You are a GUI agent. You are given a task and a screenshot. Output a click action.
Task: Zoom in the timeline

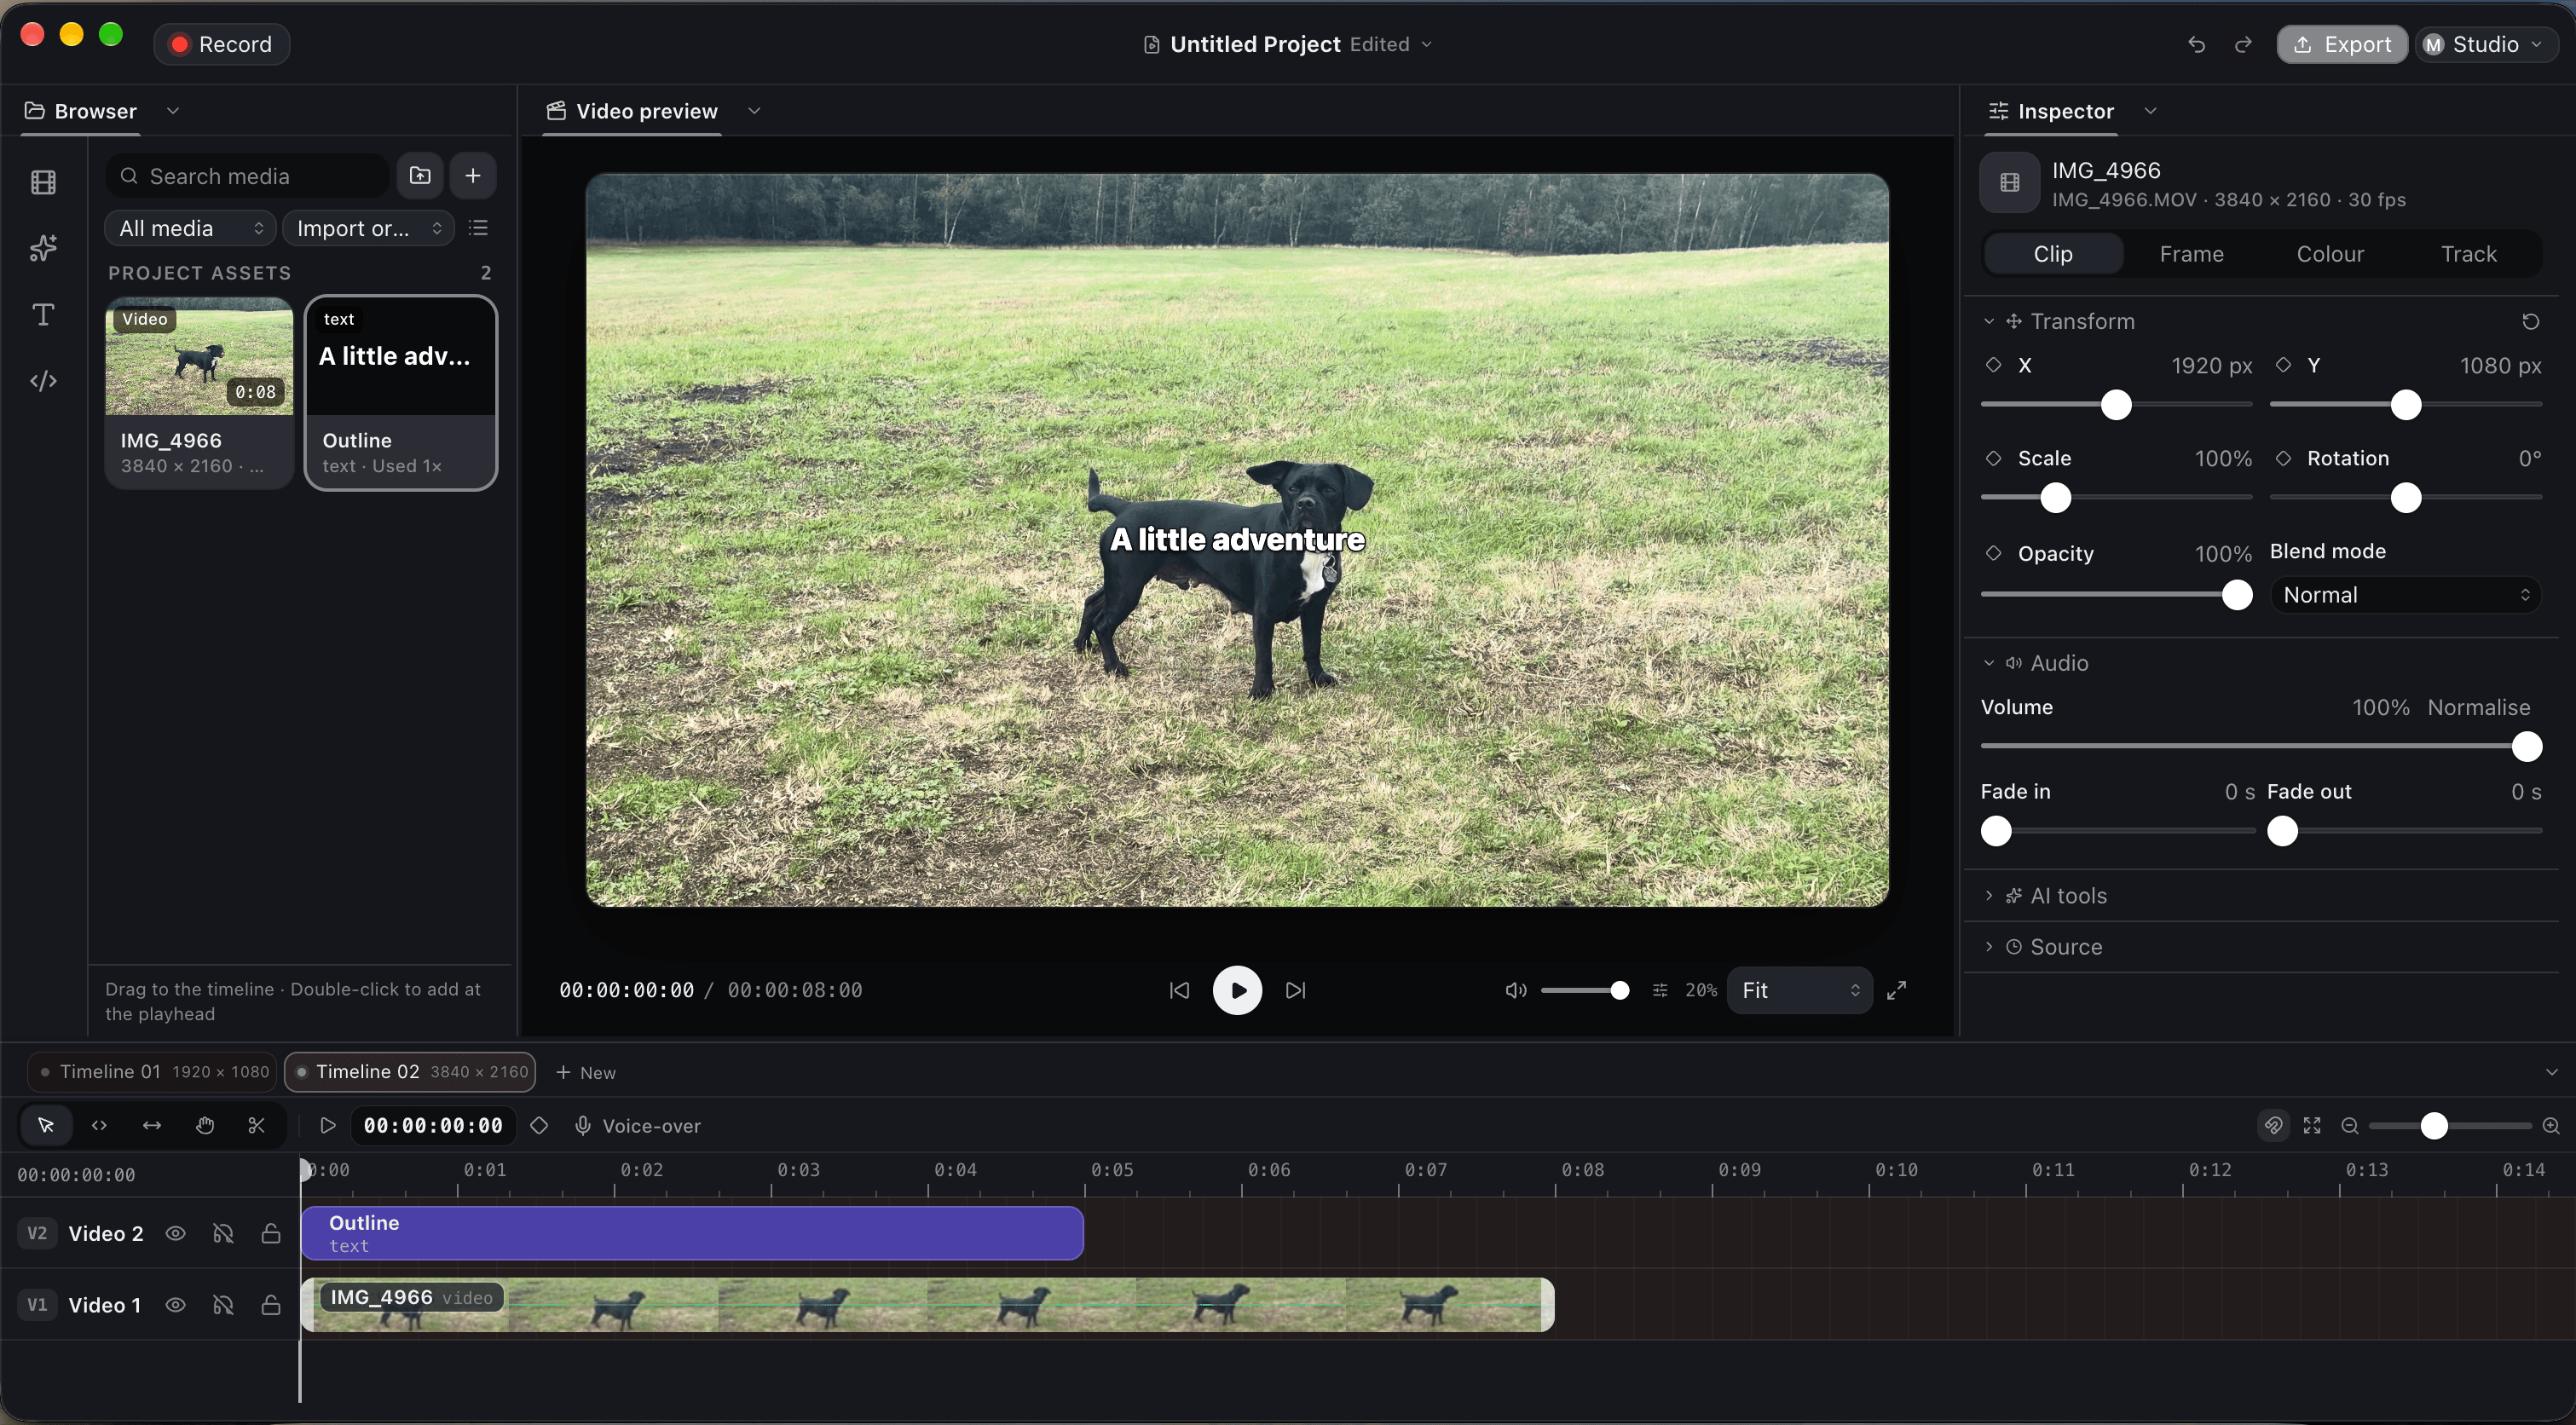2551,1126
